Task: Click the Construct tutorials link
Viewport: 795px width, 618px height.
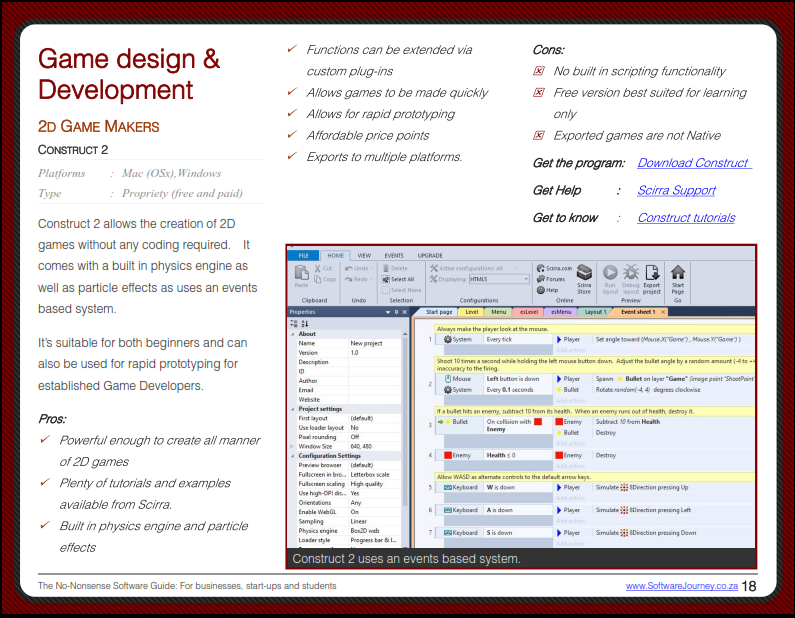Action: click(685, 217)
